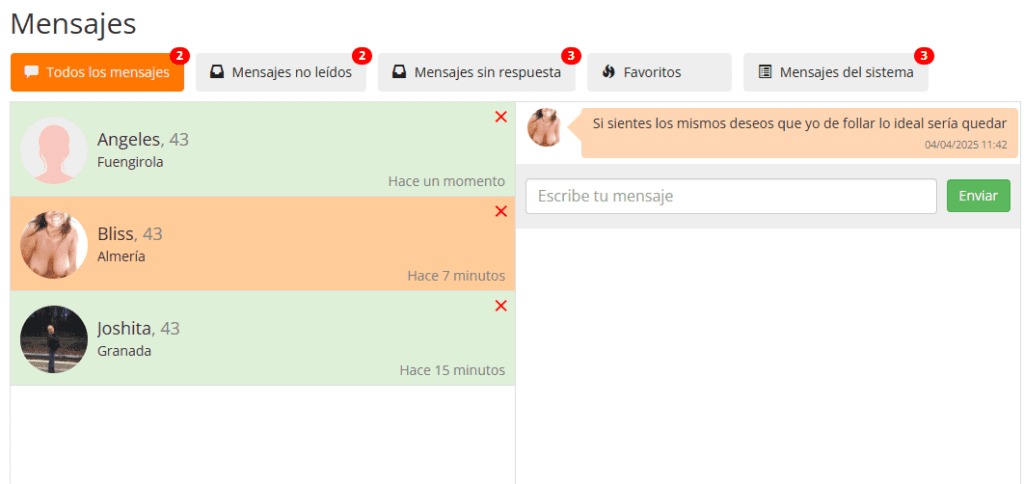Click the flame icon on Favoritos
The image size is (1024, 484).
pyautogui.click(x=608, y=72)
